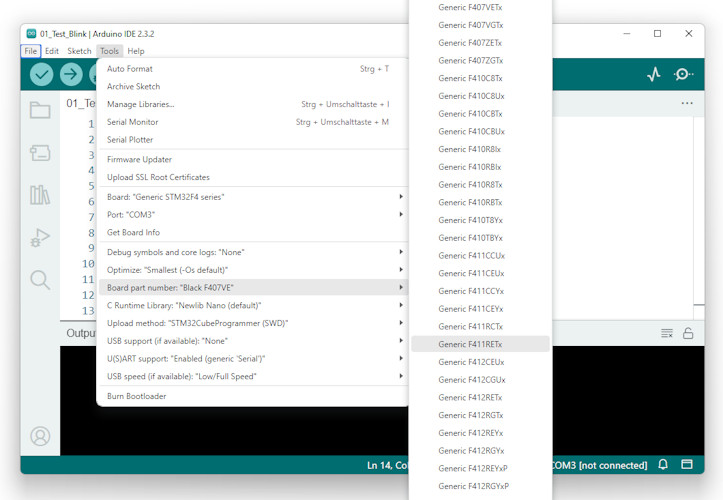Open the Sketch menu
The width and height of the screenshot is (723, 500).
point(79,51)
